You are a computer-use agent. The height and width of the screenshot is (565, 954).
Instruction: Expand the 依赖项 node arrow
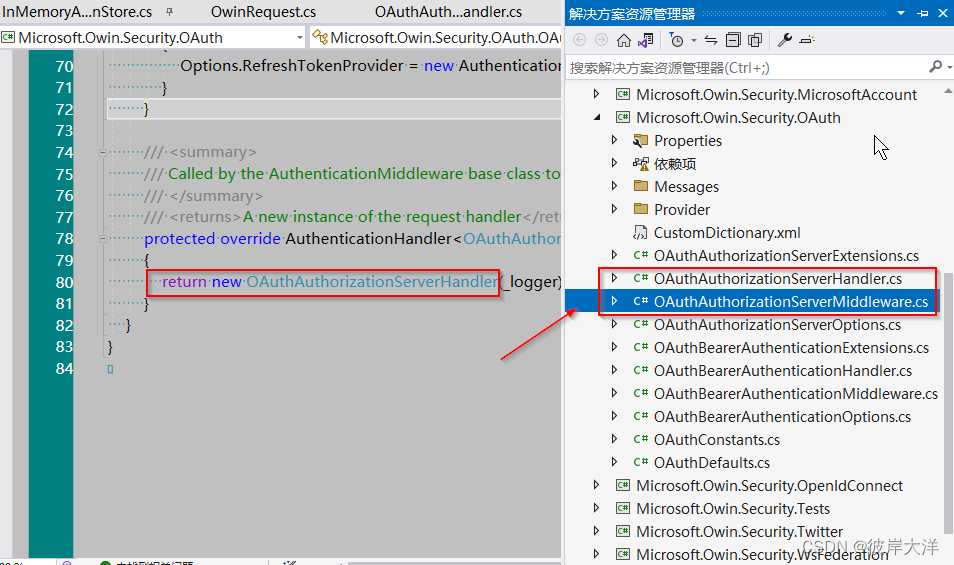pyautogui.click(x=615, y=163)
